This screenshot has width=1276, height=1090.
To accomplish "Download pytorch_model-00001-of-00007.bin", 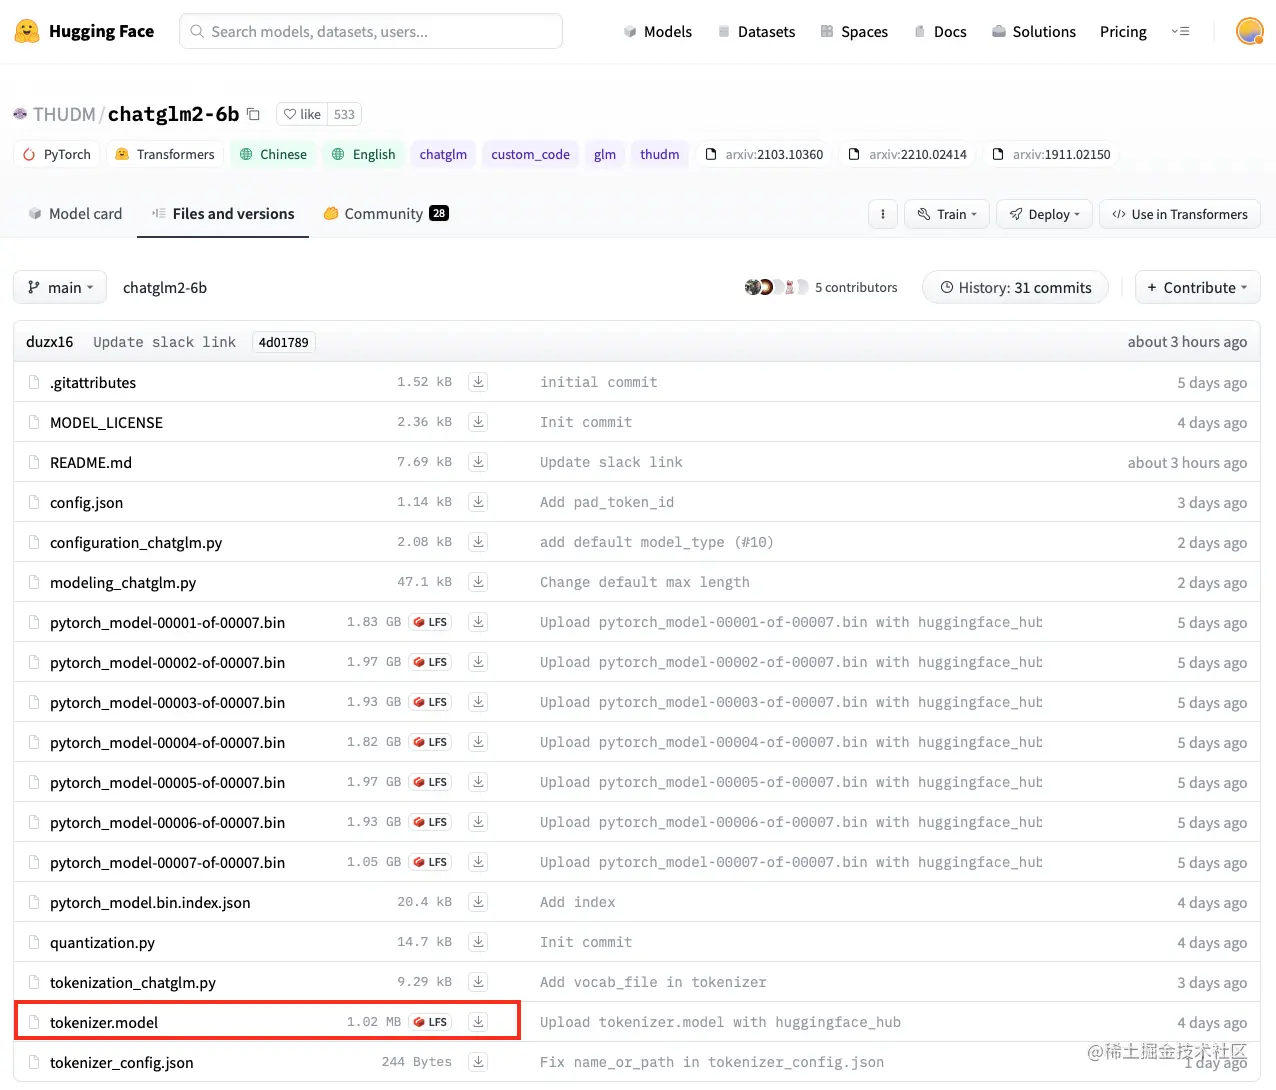I will [479, 622].
